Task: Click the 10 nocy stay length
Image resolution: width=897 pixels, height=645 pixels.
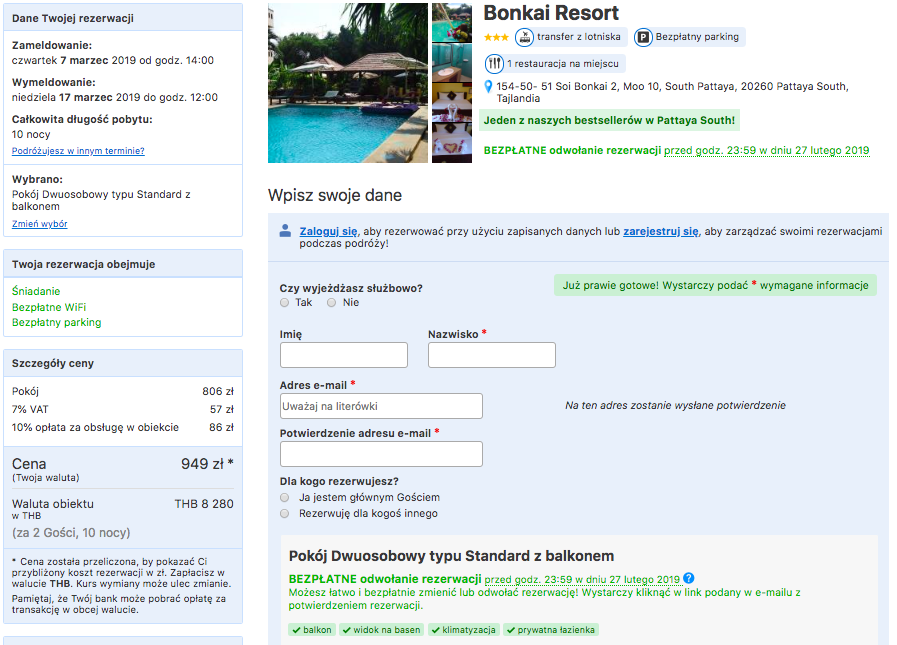Action: click(x=31, y=134)
